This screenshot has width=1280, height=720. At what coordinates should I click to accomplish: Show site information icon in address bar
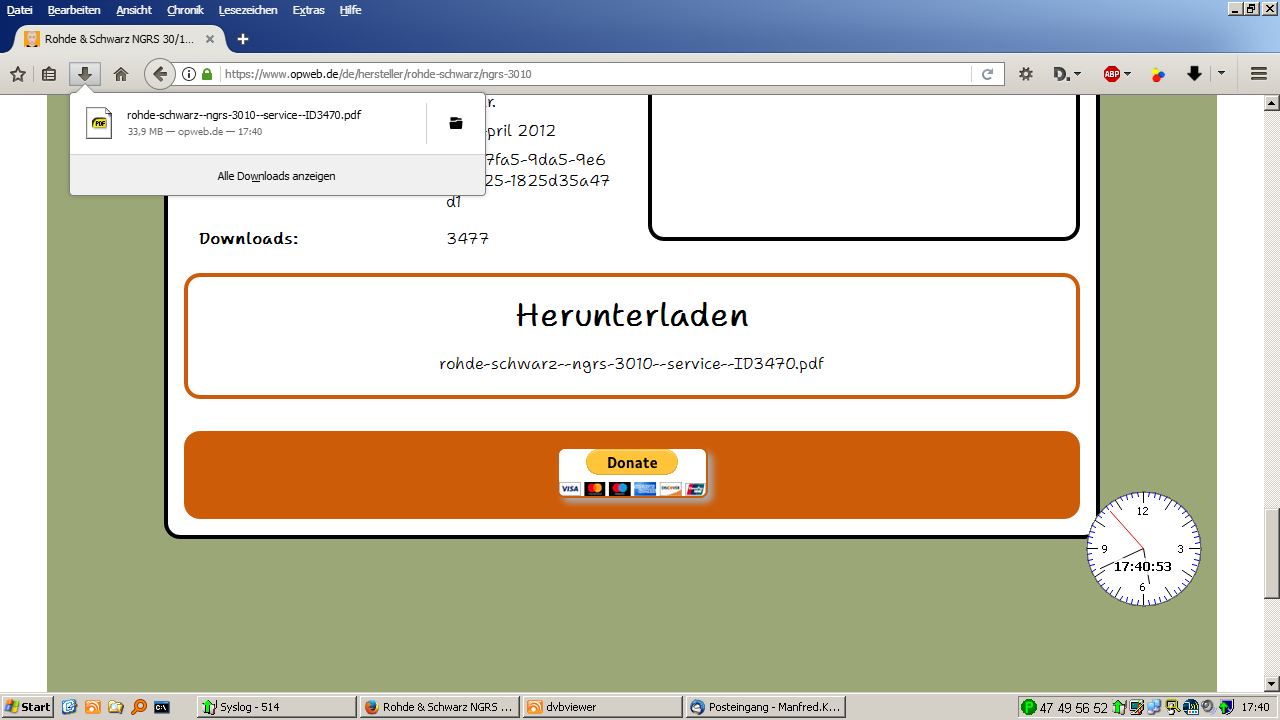coord(188,74)
